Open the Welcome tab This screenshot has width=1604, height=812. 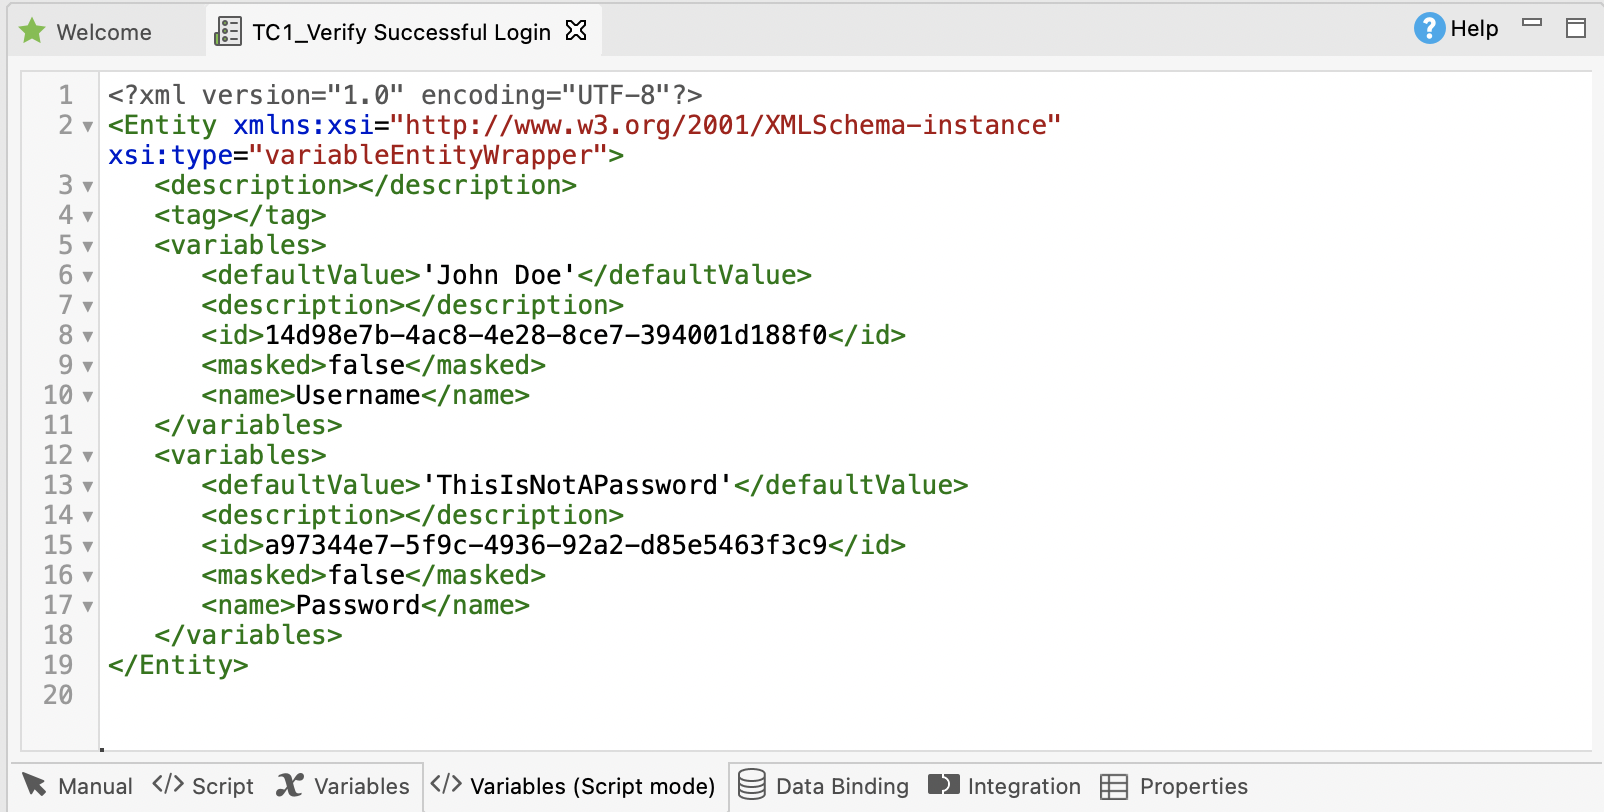[x=103, y=32]
